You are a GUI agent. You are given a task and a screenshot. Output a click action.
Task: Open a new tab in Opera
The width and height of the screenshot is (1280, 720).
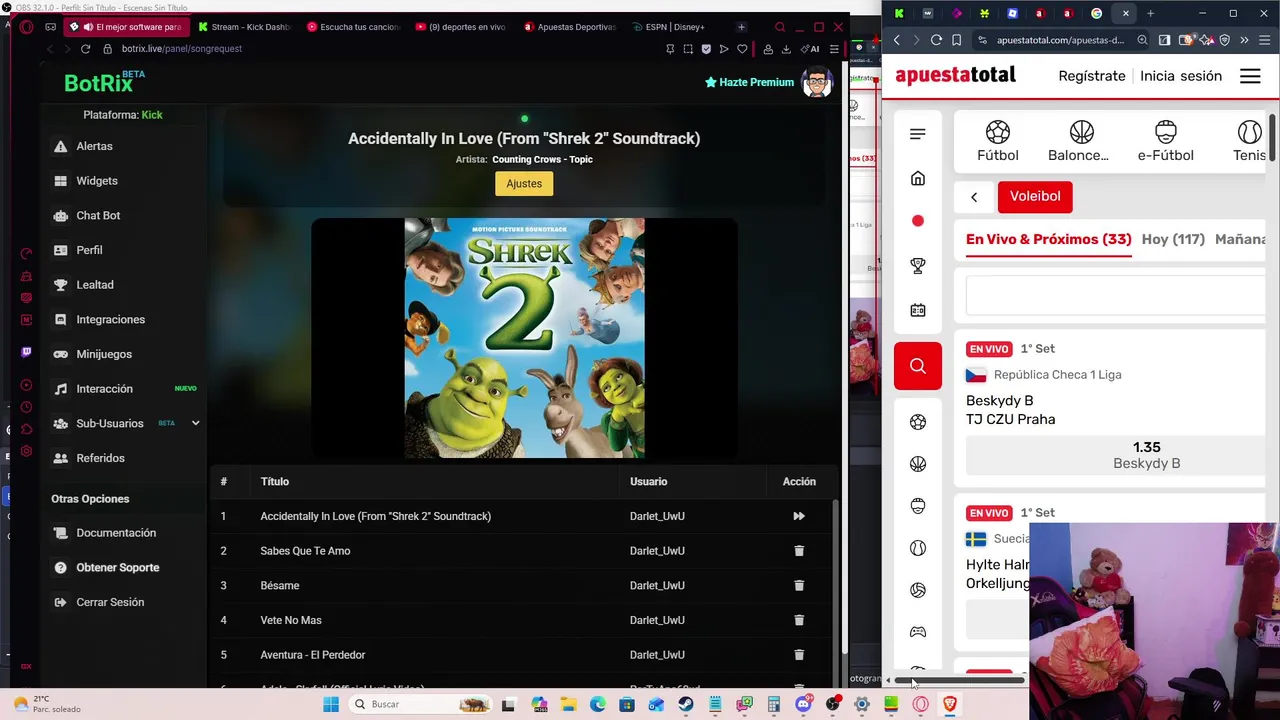pos(741,27)
